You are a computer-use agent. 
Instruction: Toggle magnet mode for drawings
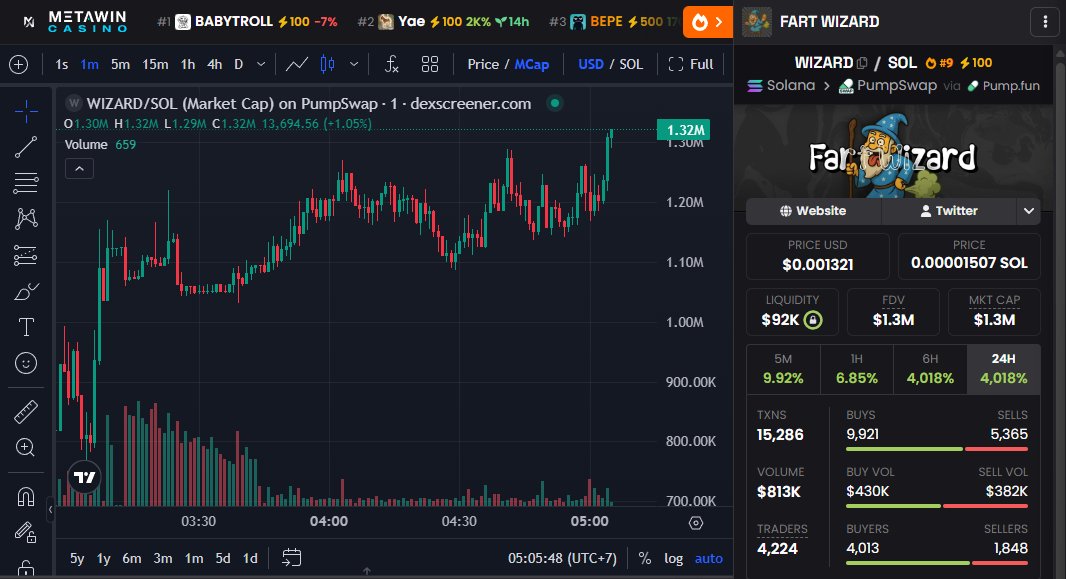click(x=26, y=497)
